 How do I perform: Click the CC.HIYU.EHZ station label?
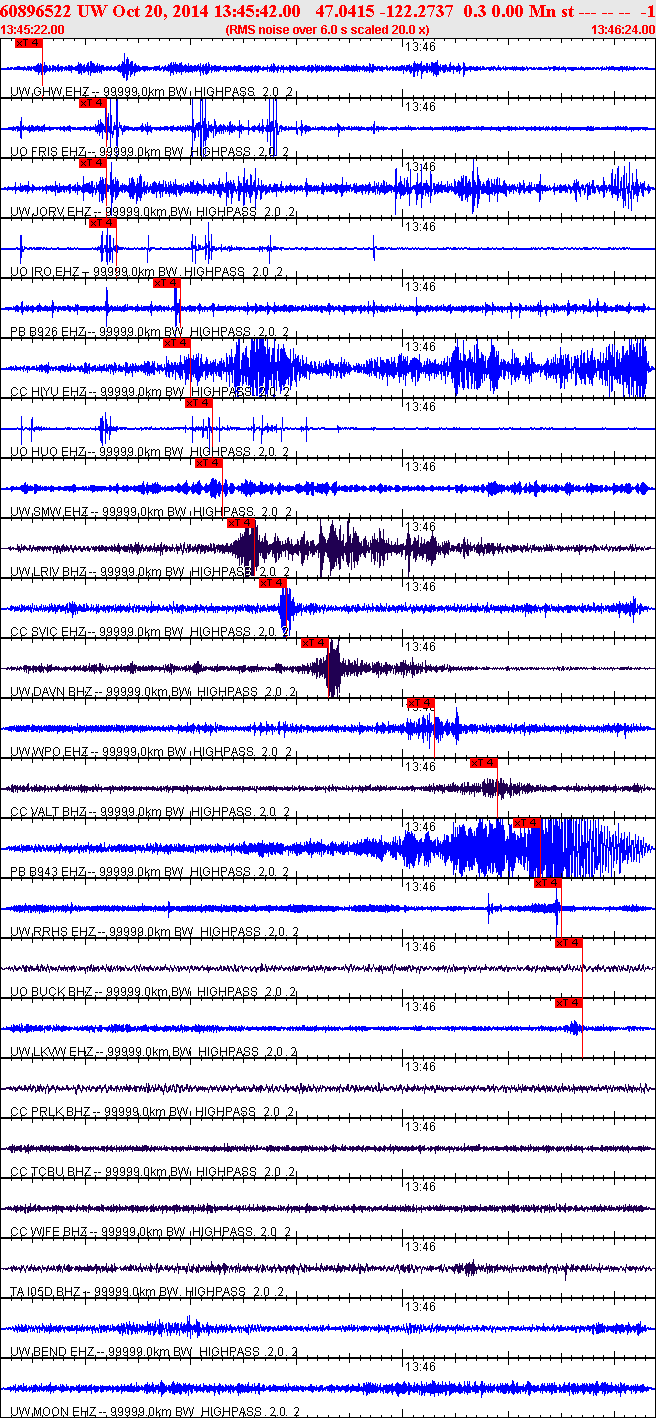click(47, 392)
